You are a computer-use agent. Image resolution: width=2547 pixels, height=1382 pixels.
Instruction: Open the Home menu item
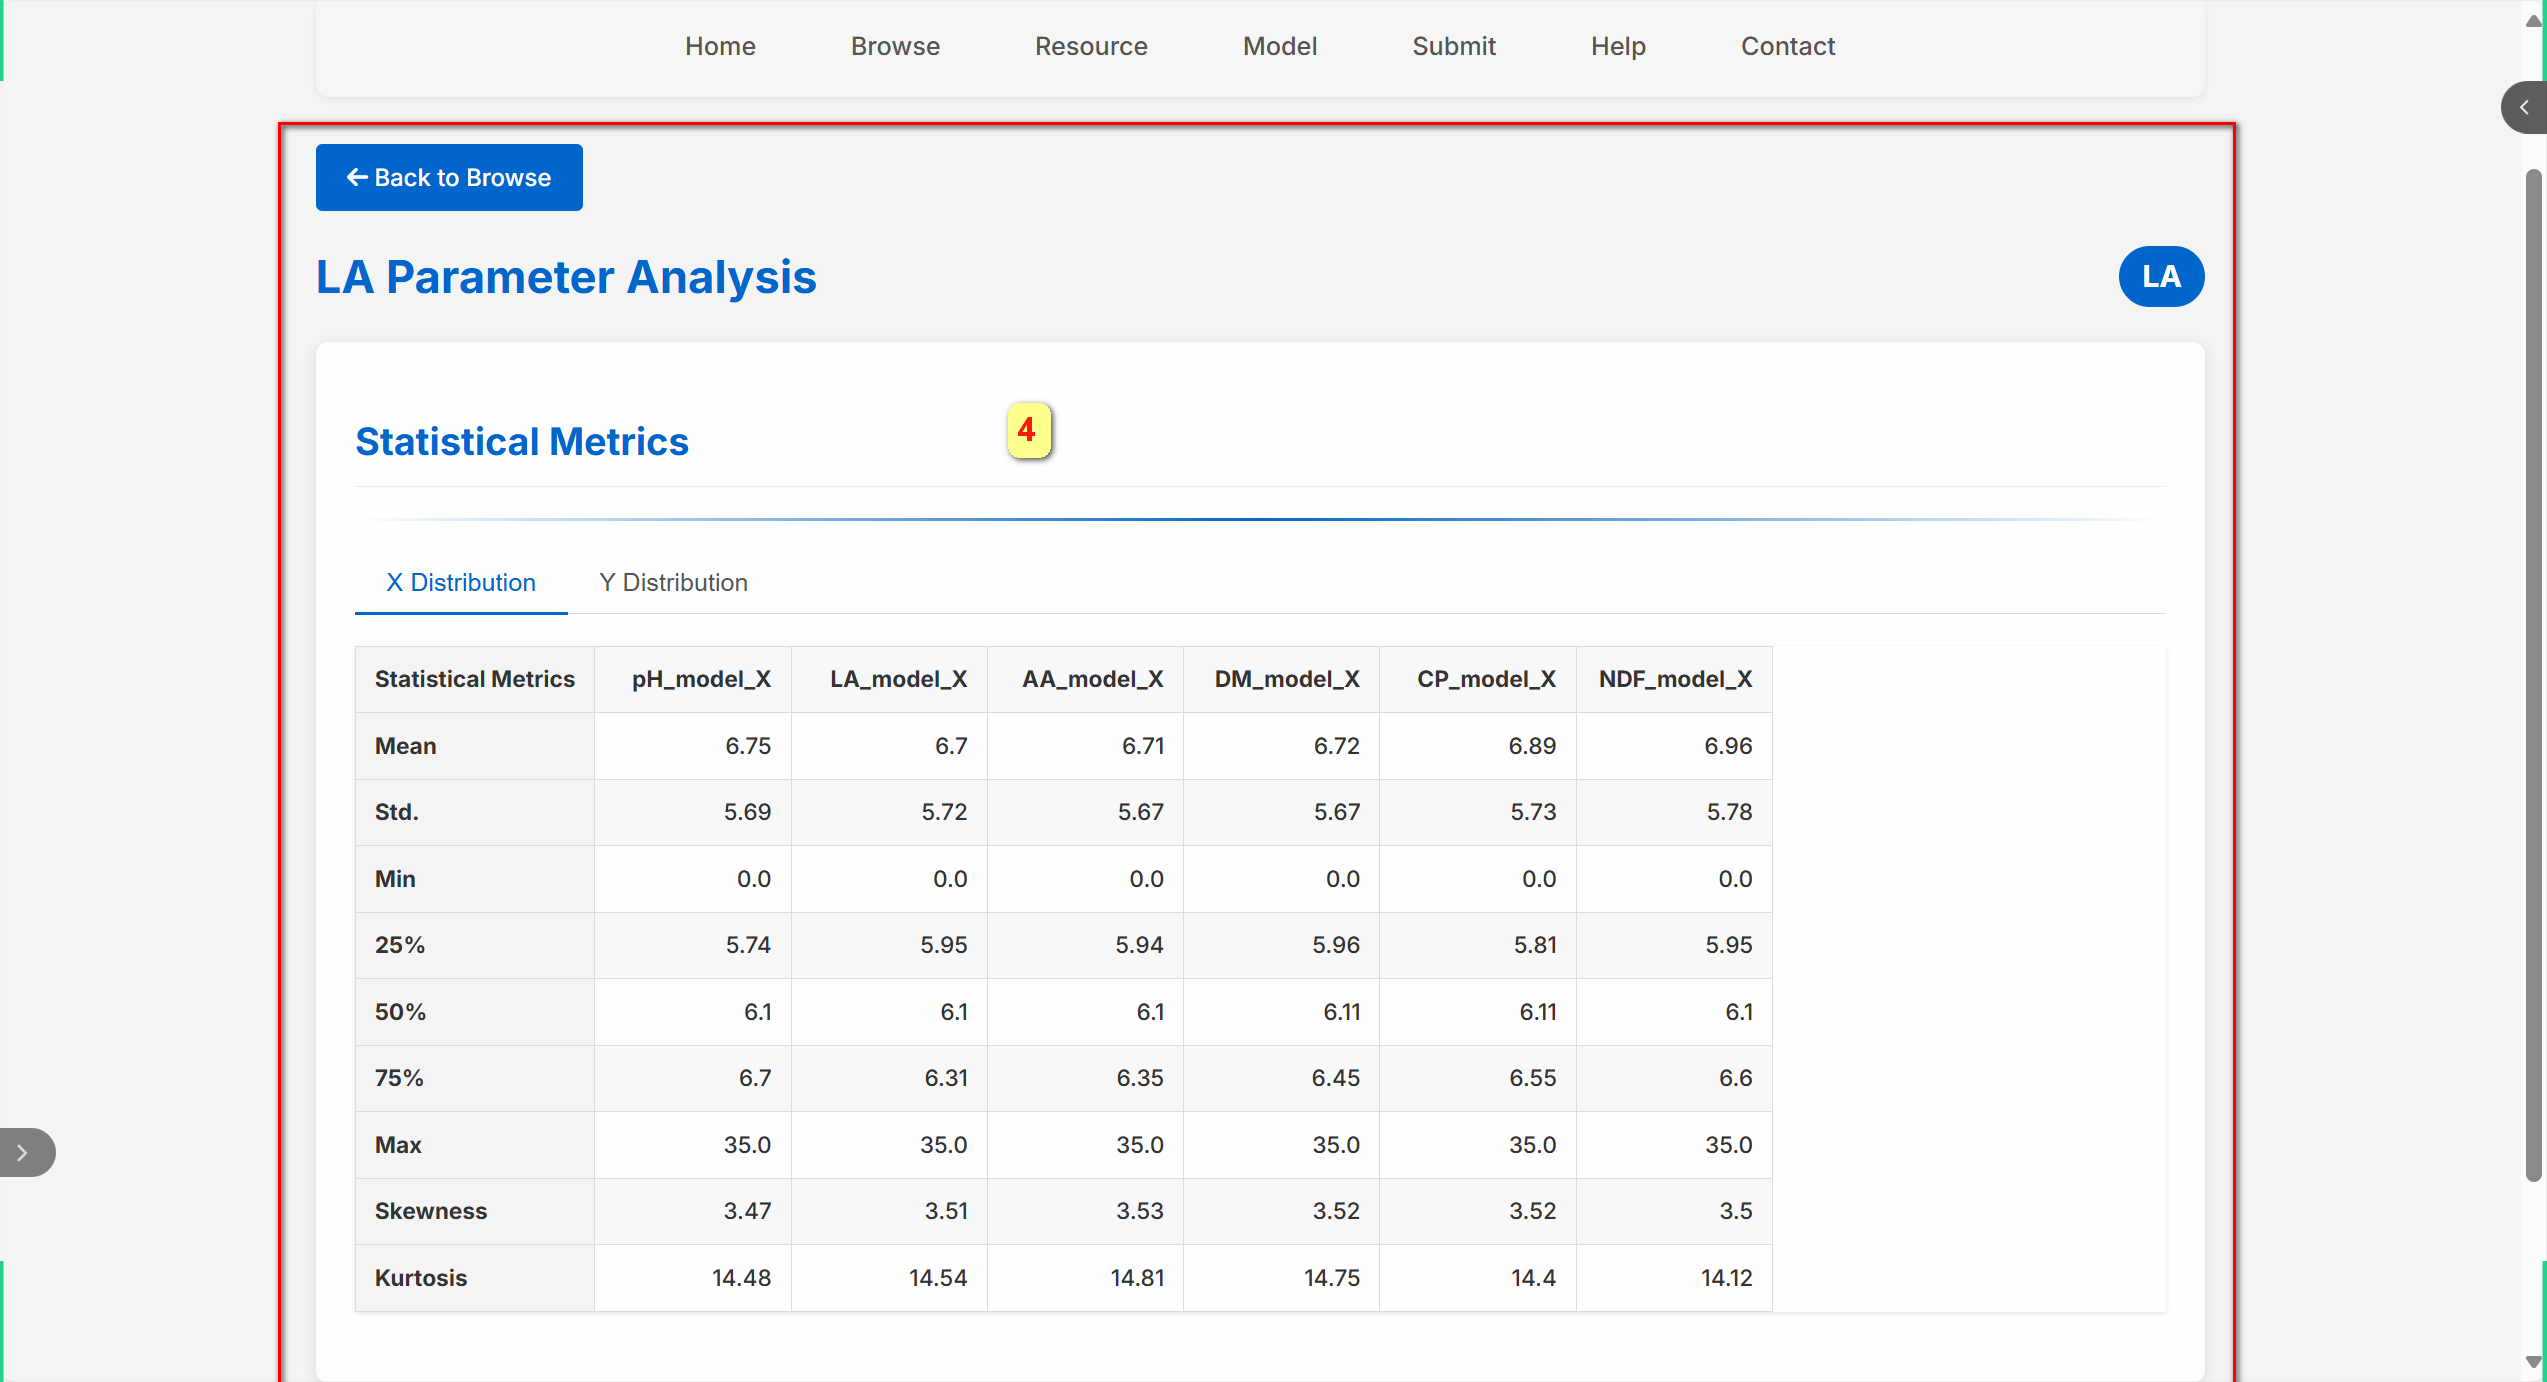coord(720,46)
